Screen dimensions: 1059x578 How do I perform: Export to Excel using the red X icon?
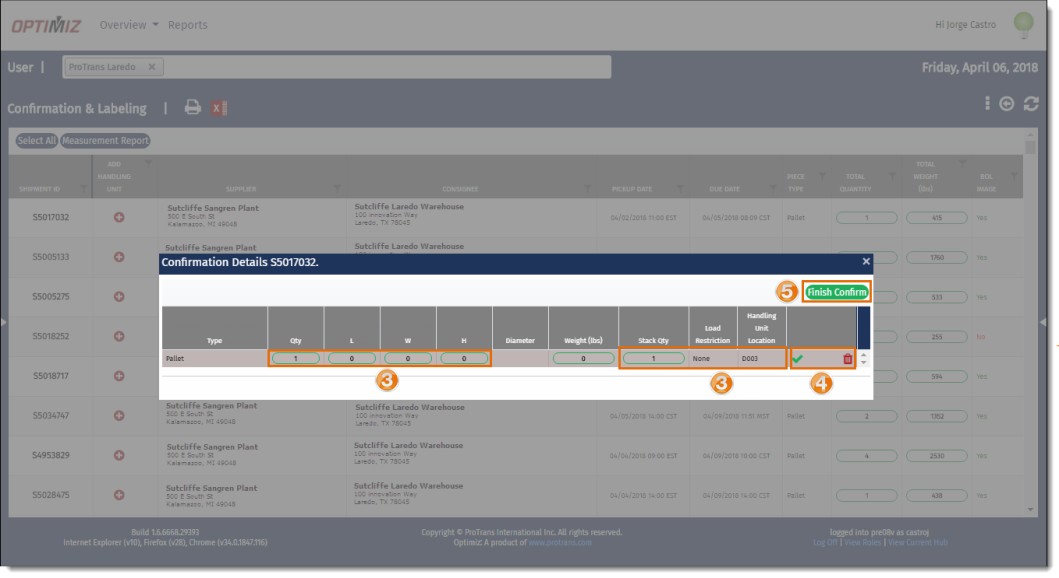pos(220,108)
